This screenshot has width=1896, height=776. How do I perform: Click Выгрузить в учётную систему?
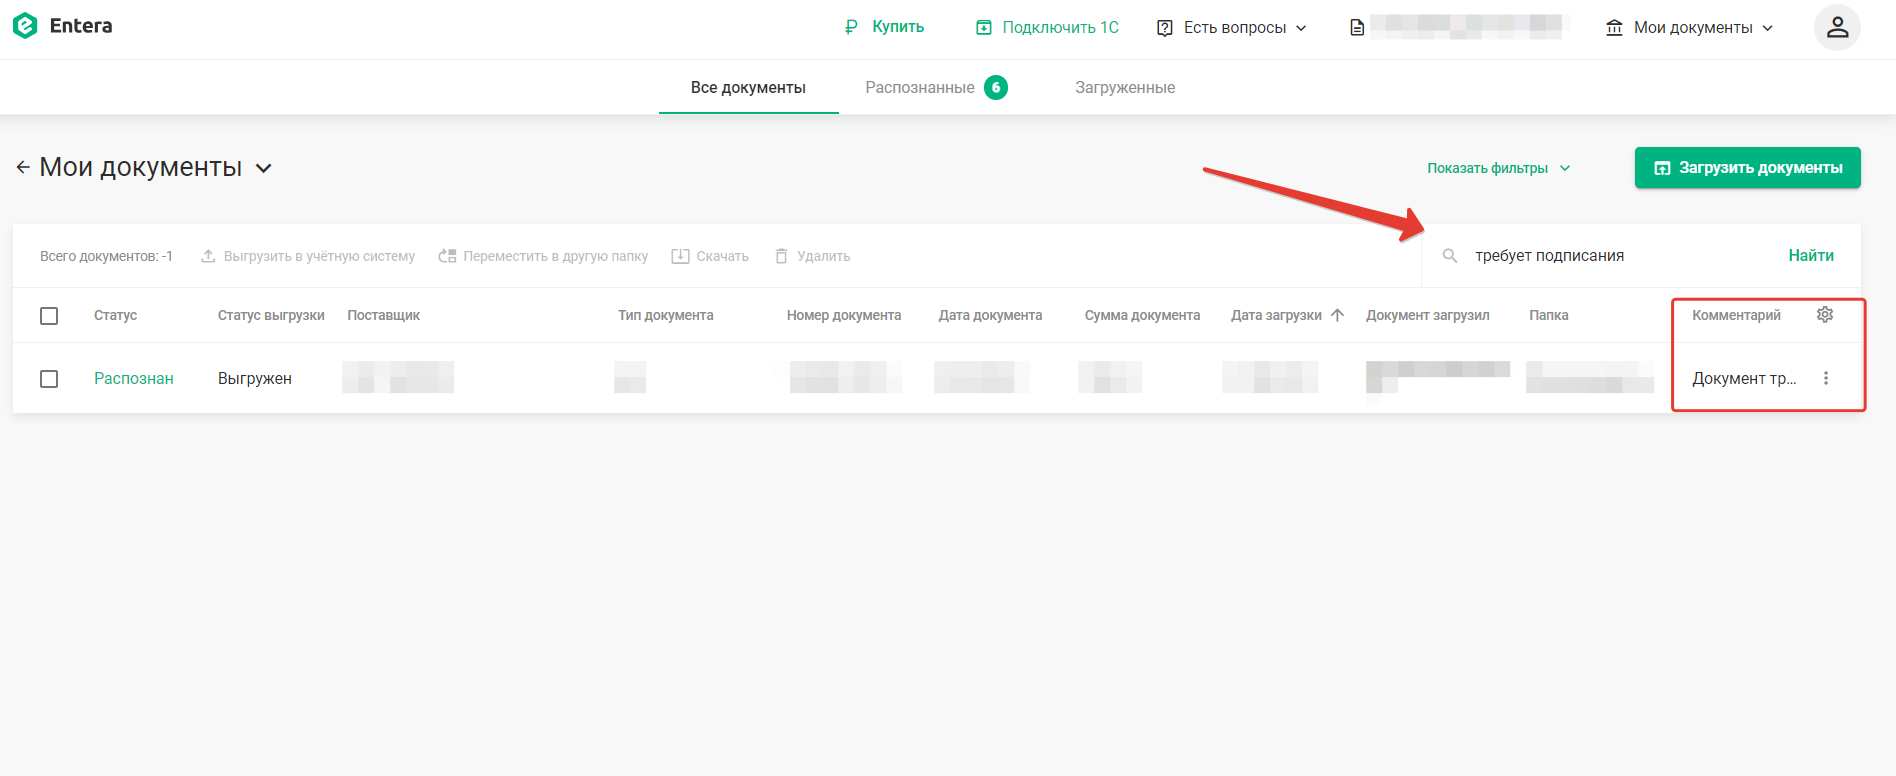[x=308, y=256]
